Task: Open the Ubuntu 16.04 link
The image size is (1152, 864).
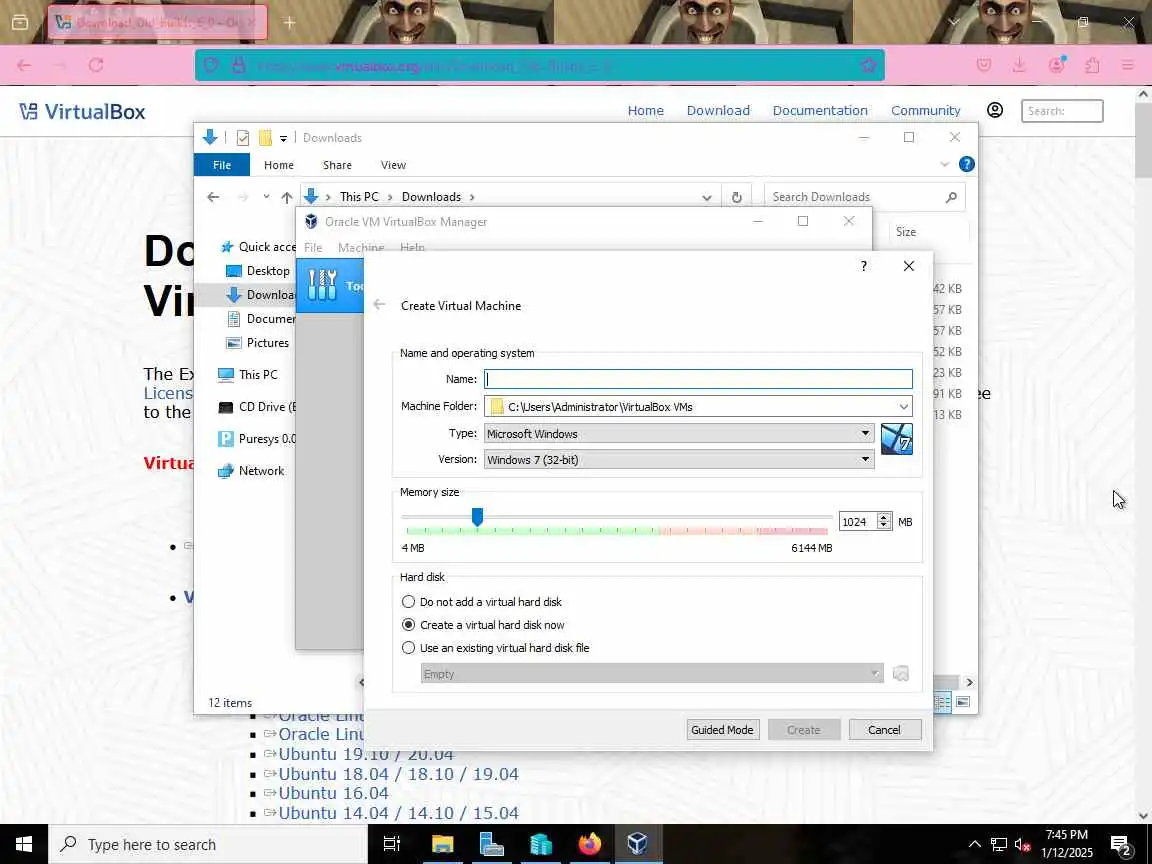Action: coord(334,793)
